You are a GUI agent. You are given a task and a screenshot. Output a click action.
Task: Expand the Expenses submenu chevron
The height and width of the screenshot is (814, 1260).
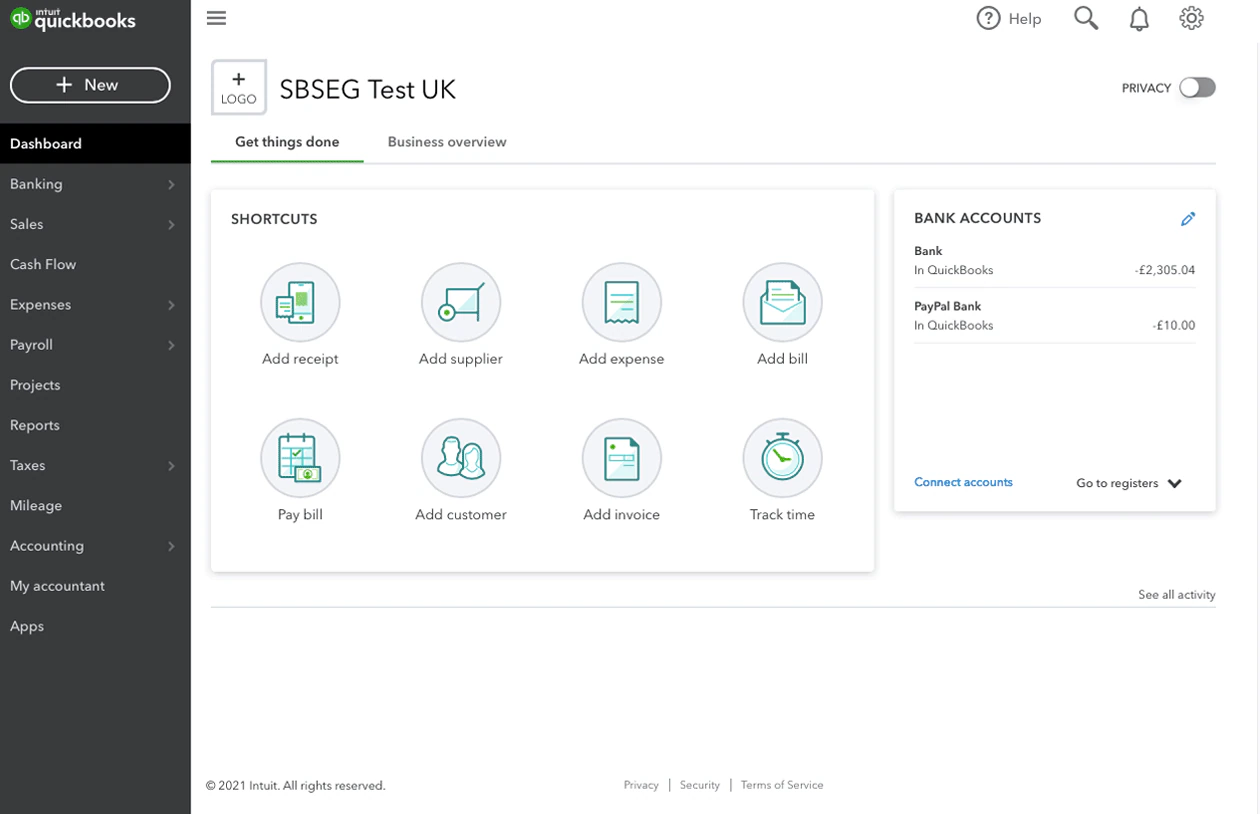pos(171,305)
